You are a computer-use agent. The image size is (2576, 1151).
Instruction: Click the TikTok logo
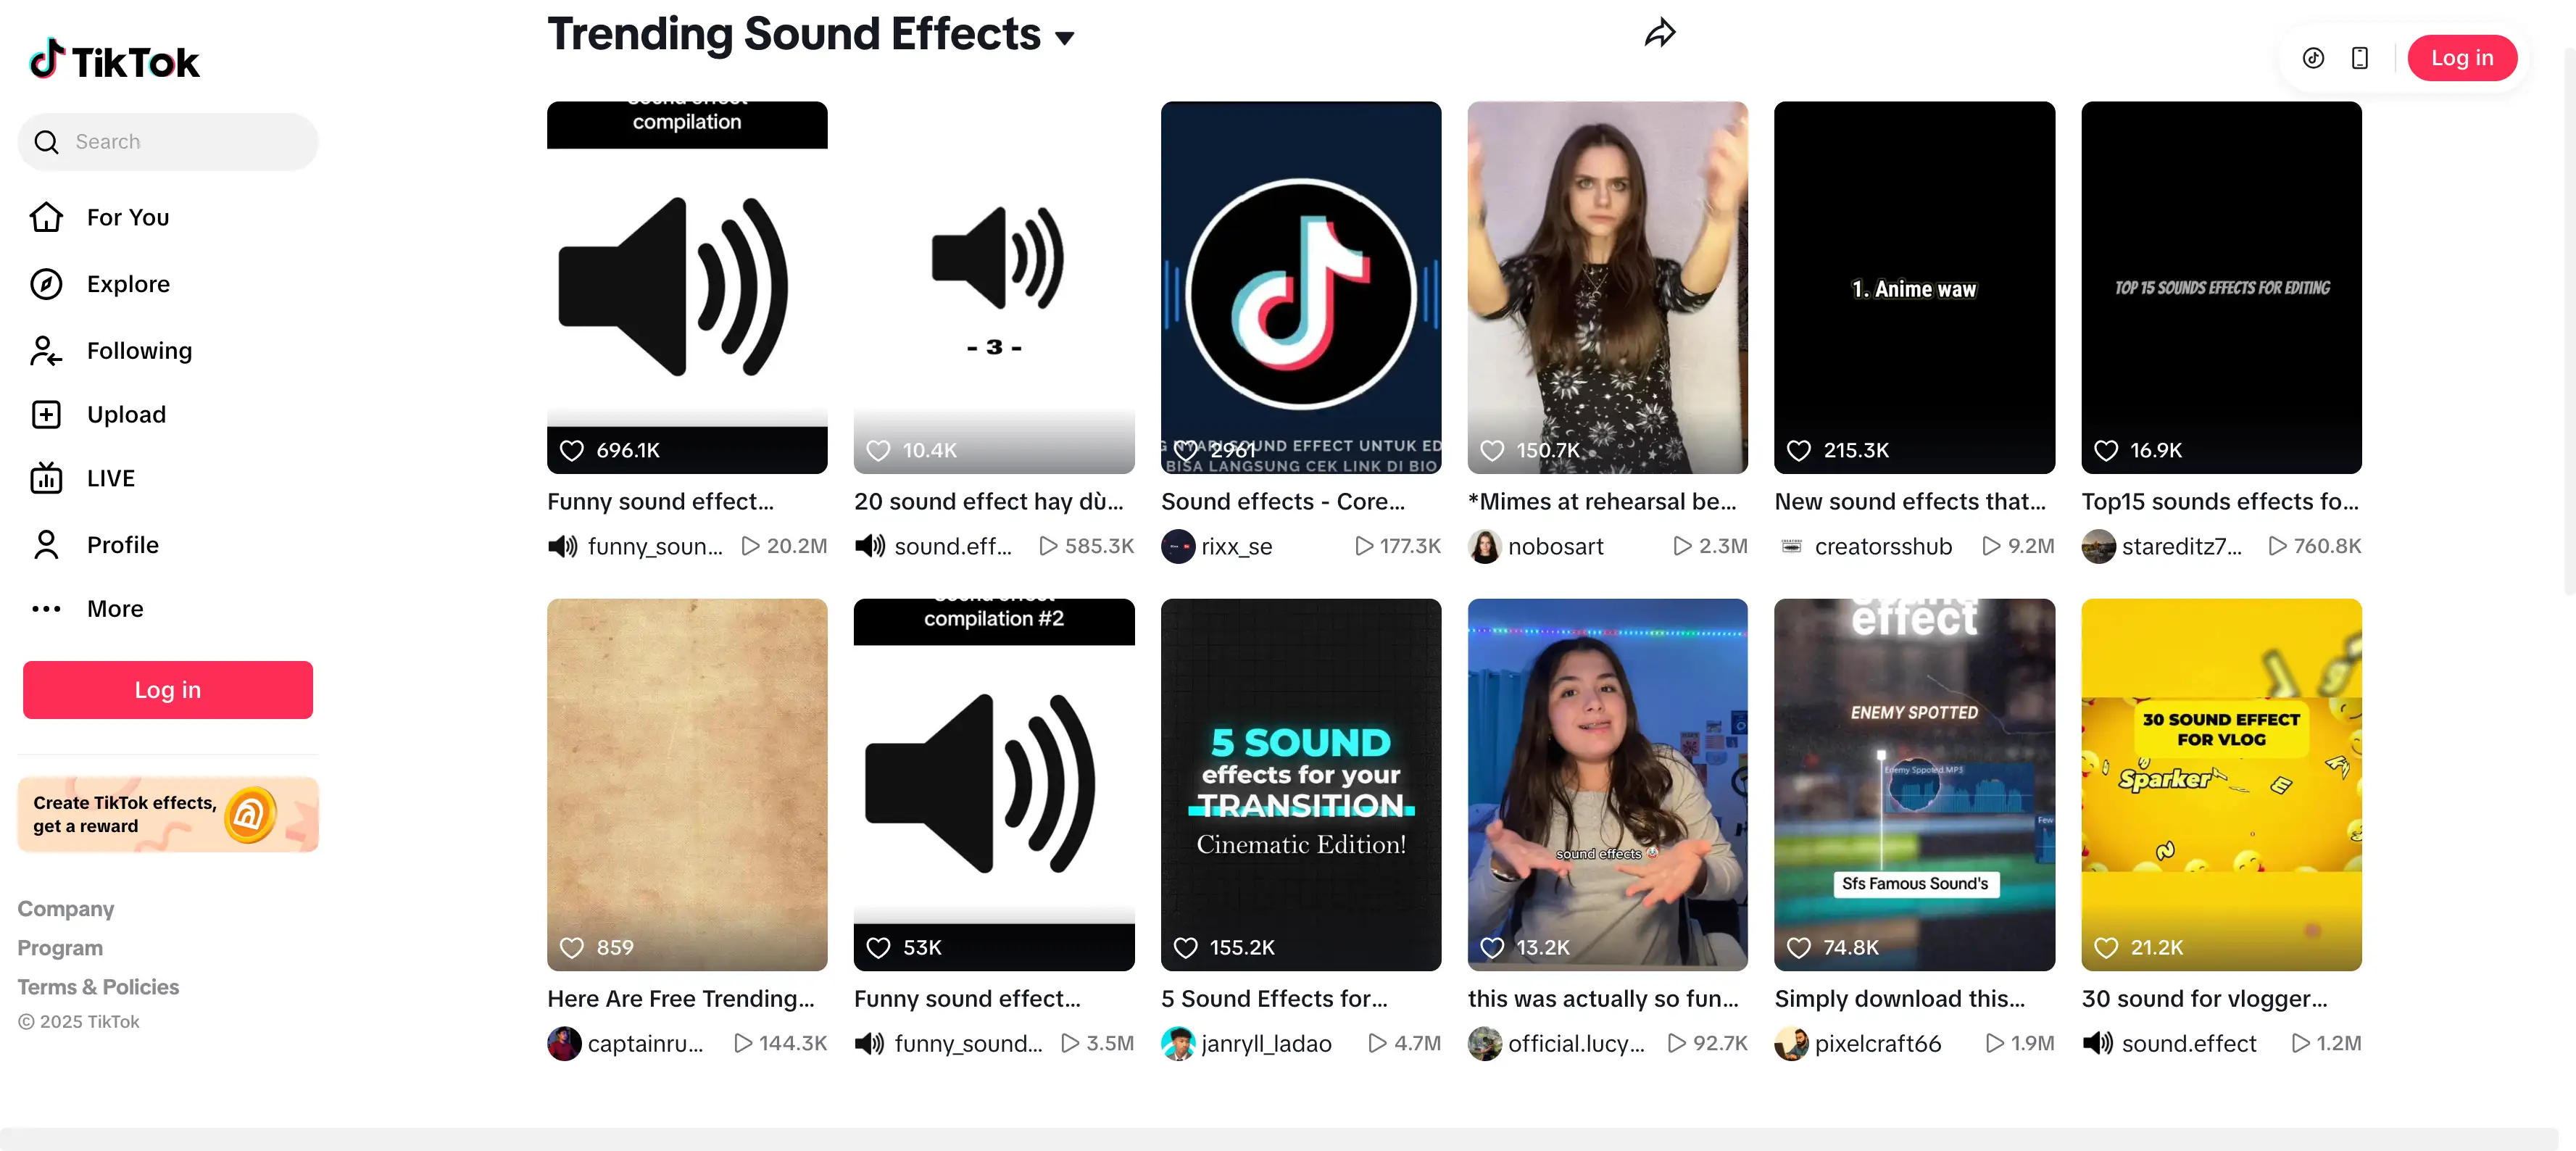point(114,60)
